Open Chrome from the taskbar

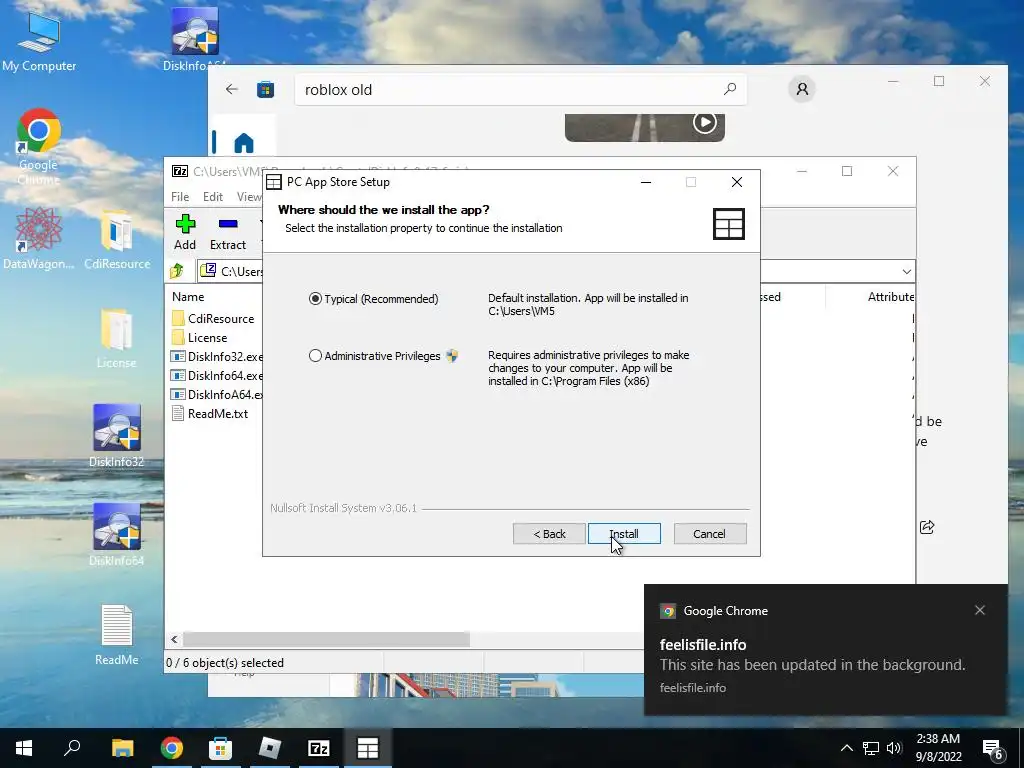171,748
